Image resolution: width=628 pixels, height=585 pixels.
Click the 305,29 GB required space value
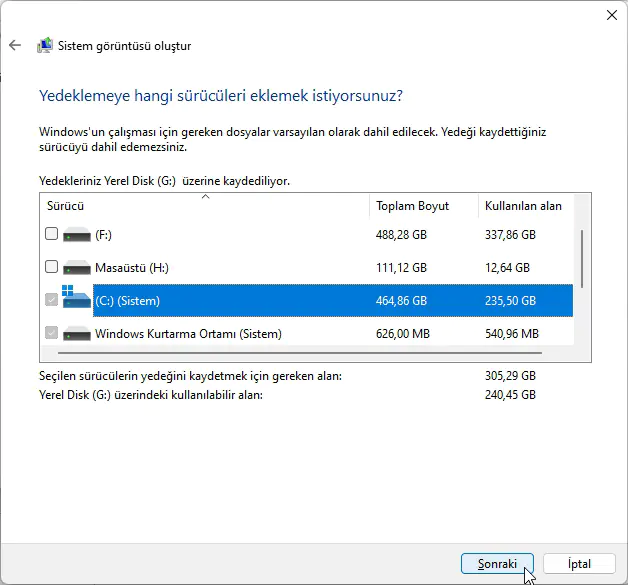(510, 376)
